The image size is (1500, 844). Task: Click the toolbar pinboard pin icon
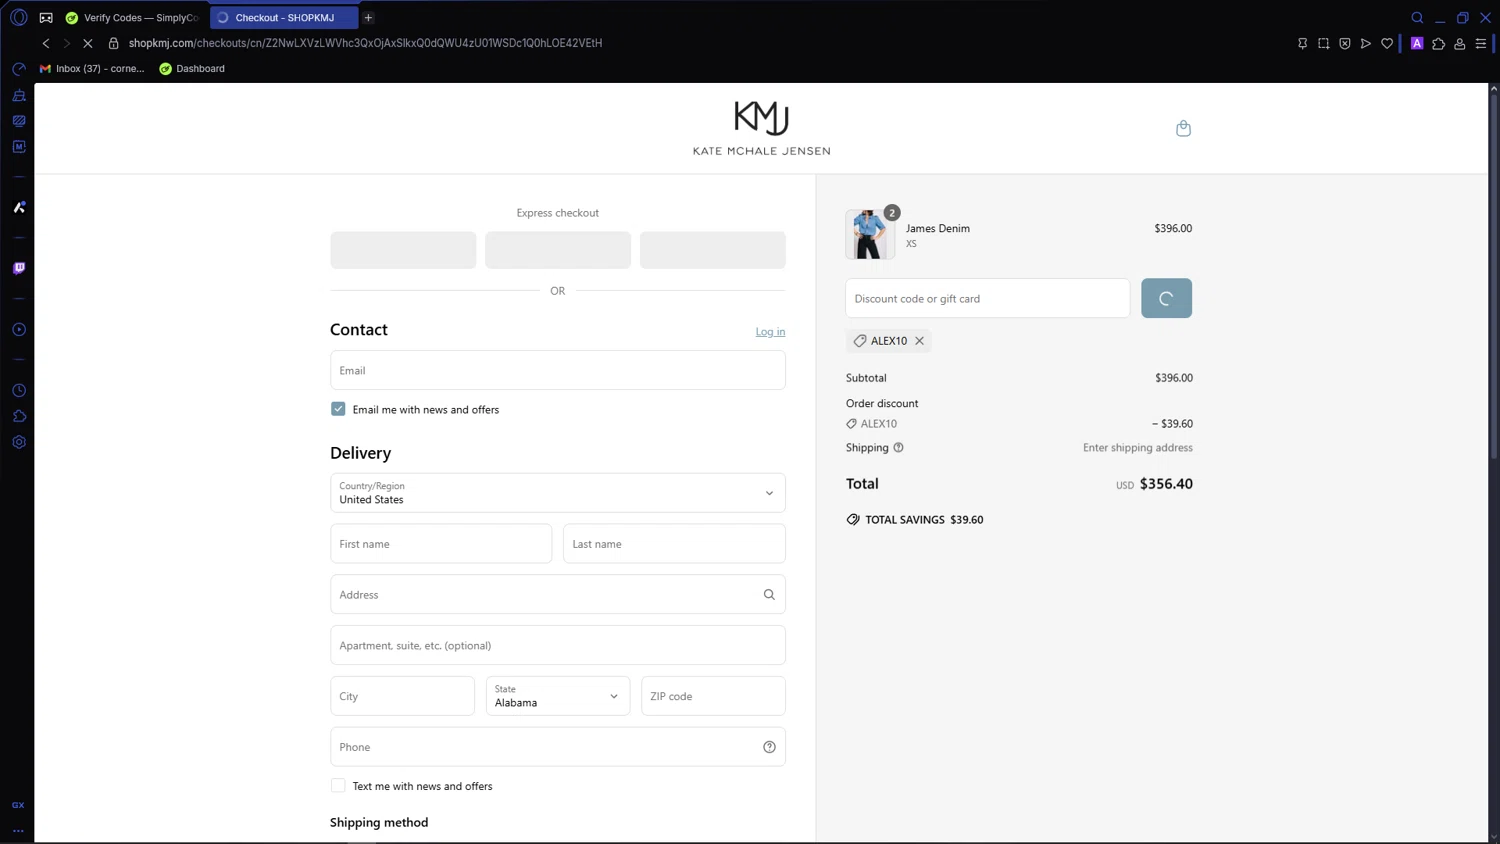pyautogui.click(x=1302, y=44)
